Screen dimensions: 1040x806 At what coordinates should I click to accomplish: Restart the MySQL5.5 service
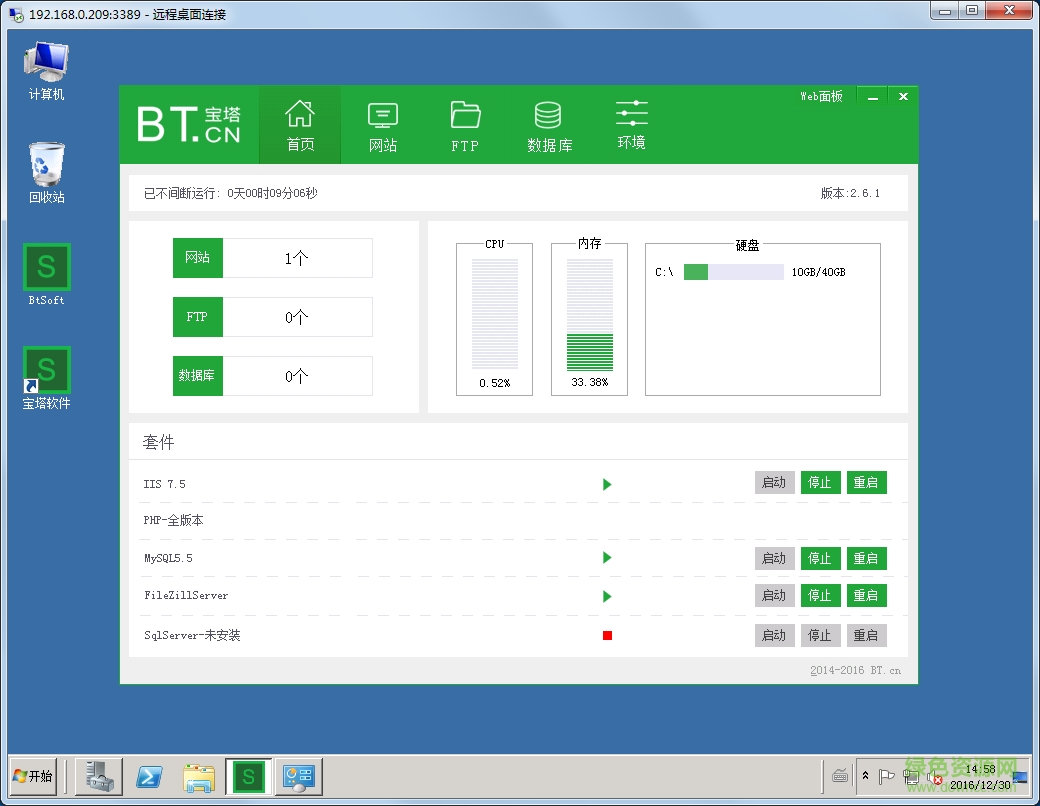coord(866,559)
